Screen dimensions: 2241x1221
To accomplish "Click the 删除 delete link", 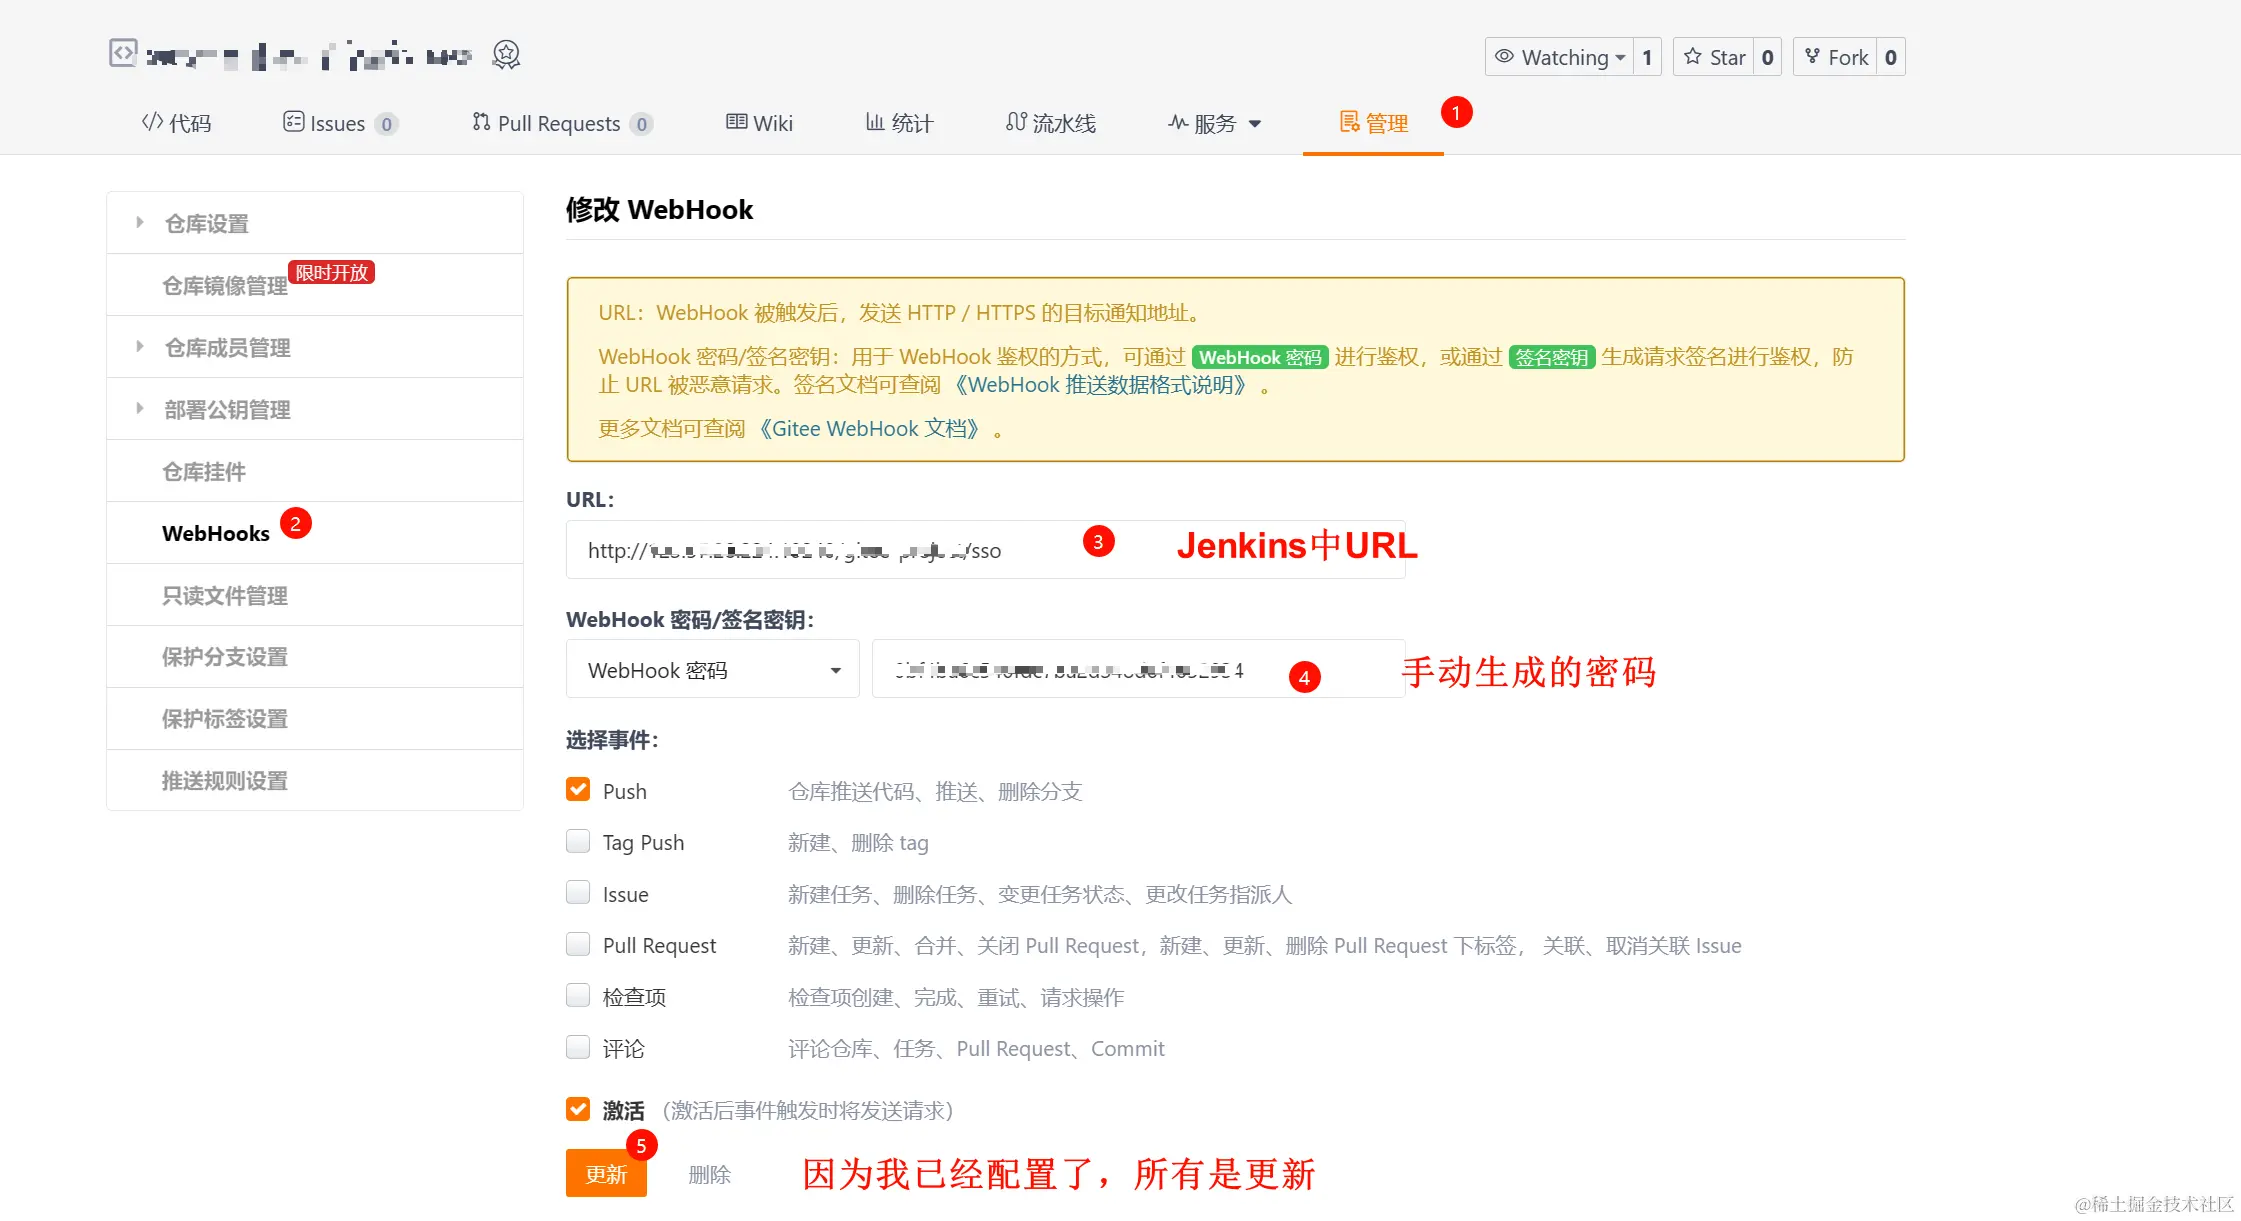I will (710, 1175).
